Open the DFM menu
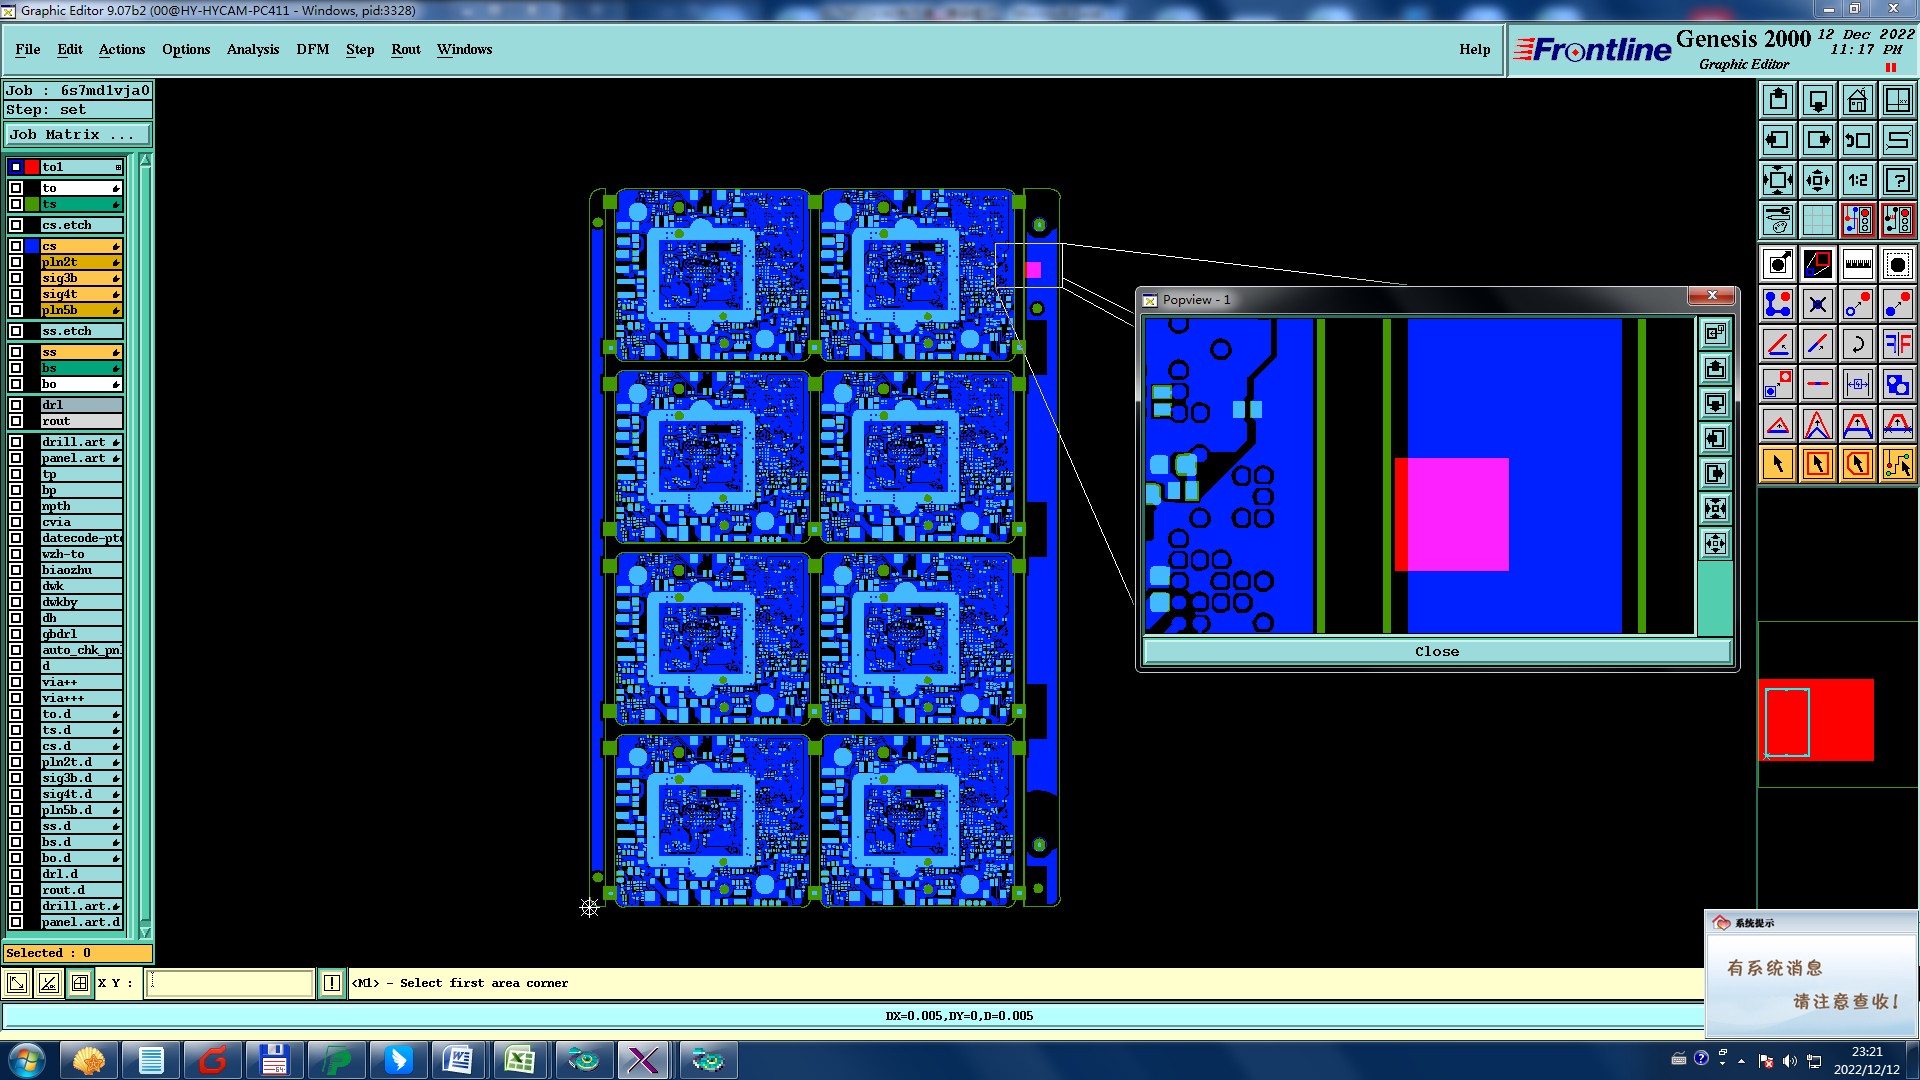Viewport: 1920px width, 1080px height. (x=312, y=49)
